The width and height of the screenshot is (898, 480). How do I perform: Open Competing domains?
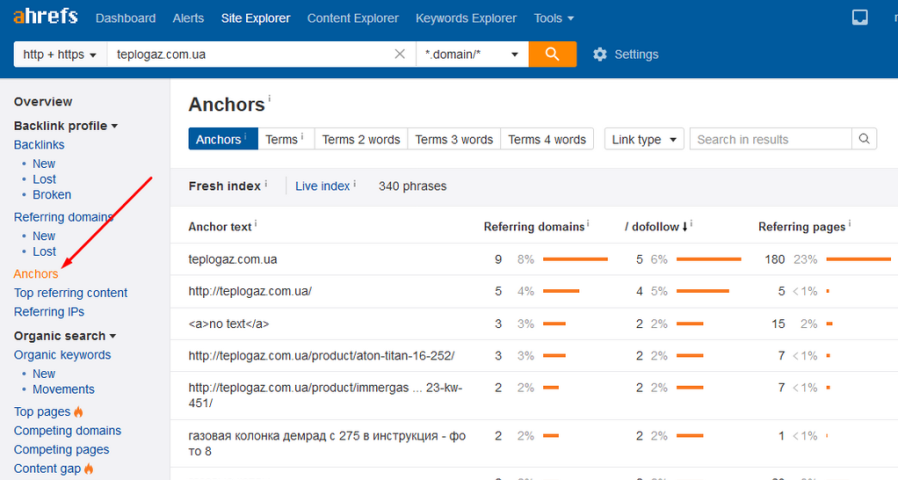[68, 431]
